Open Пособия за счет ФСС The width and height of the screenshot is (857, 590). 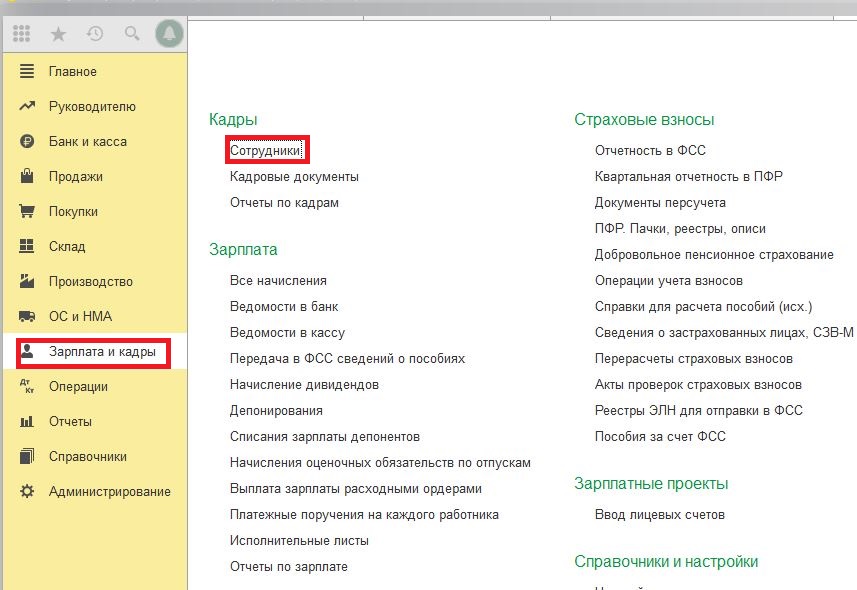click(660, 437)
